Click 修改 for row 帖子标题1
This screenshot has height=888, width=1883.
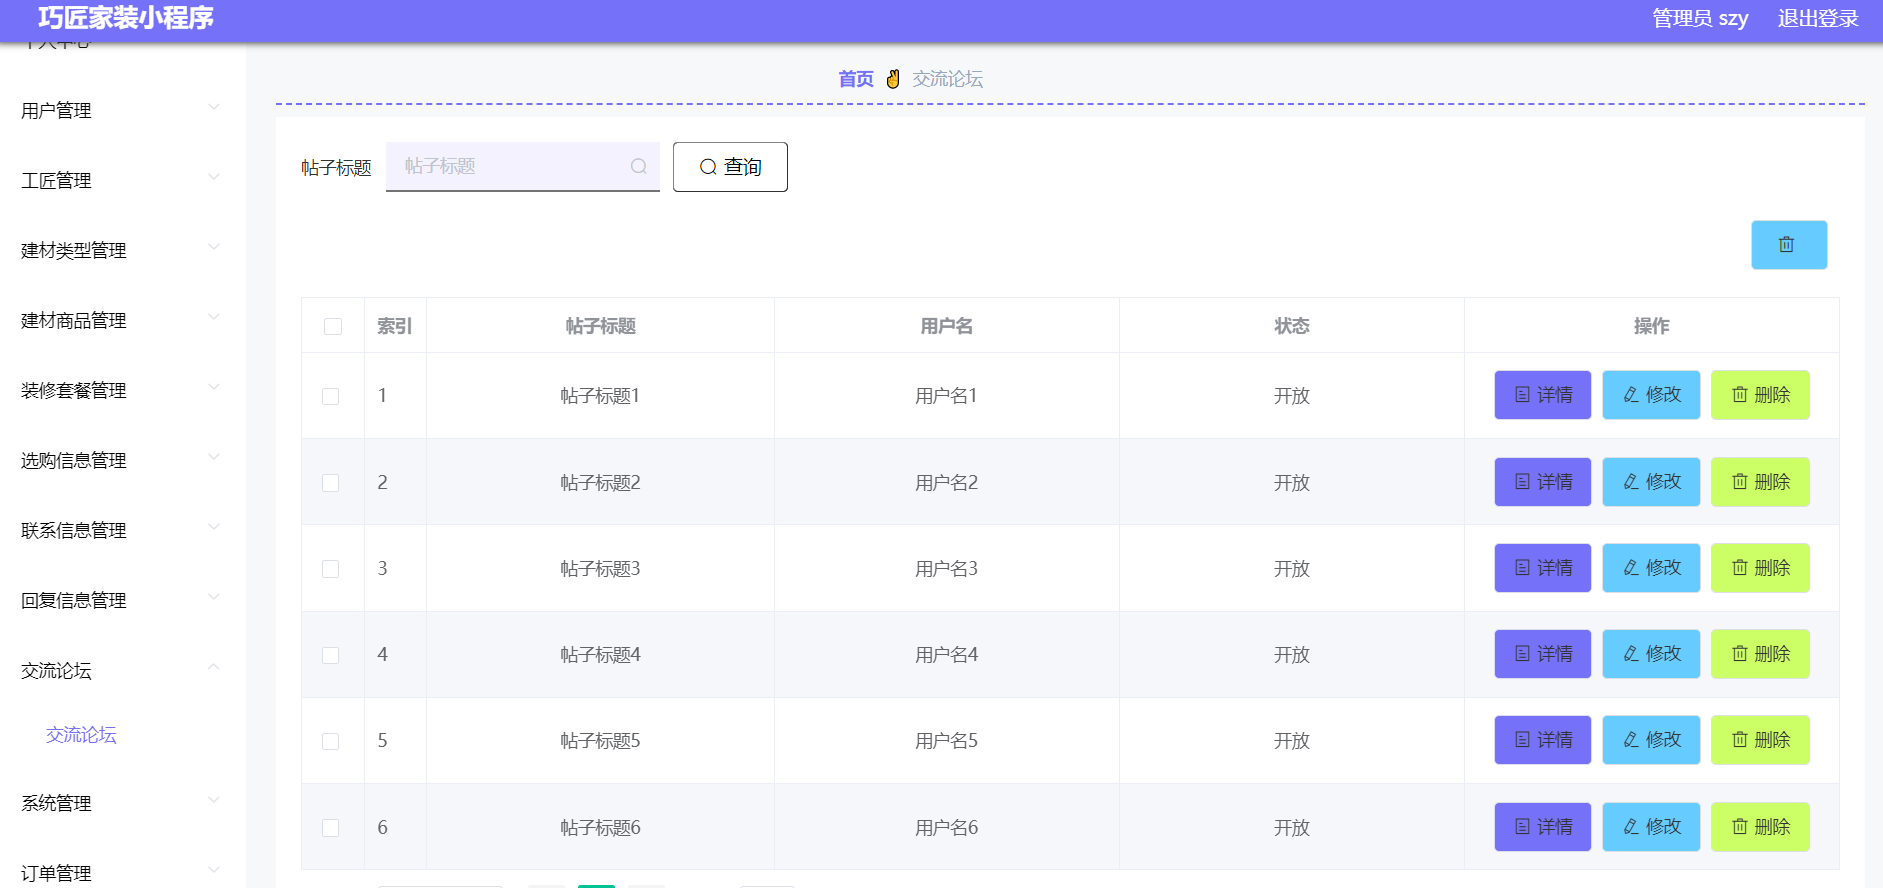[x=1651, y=395]
